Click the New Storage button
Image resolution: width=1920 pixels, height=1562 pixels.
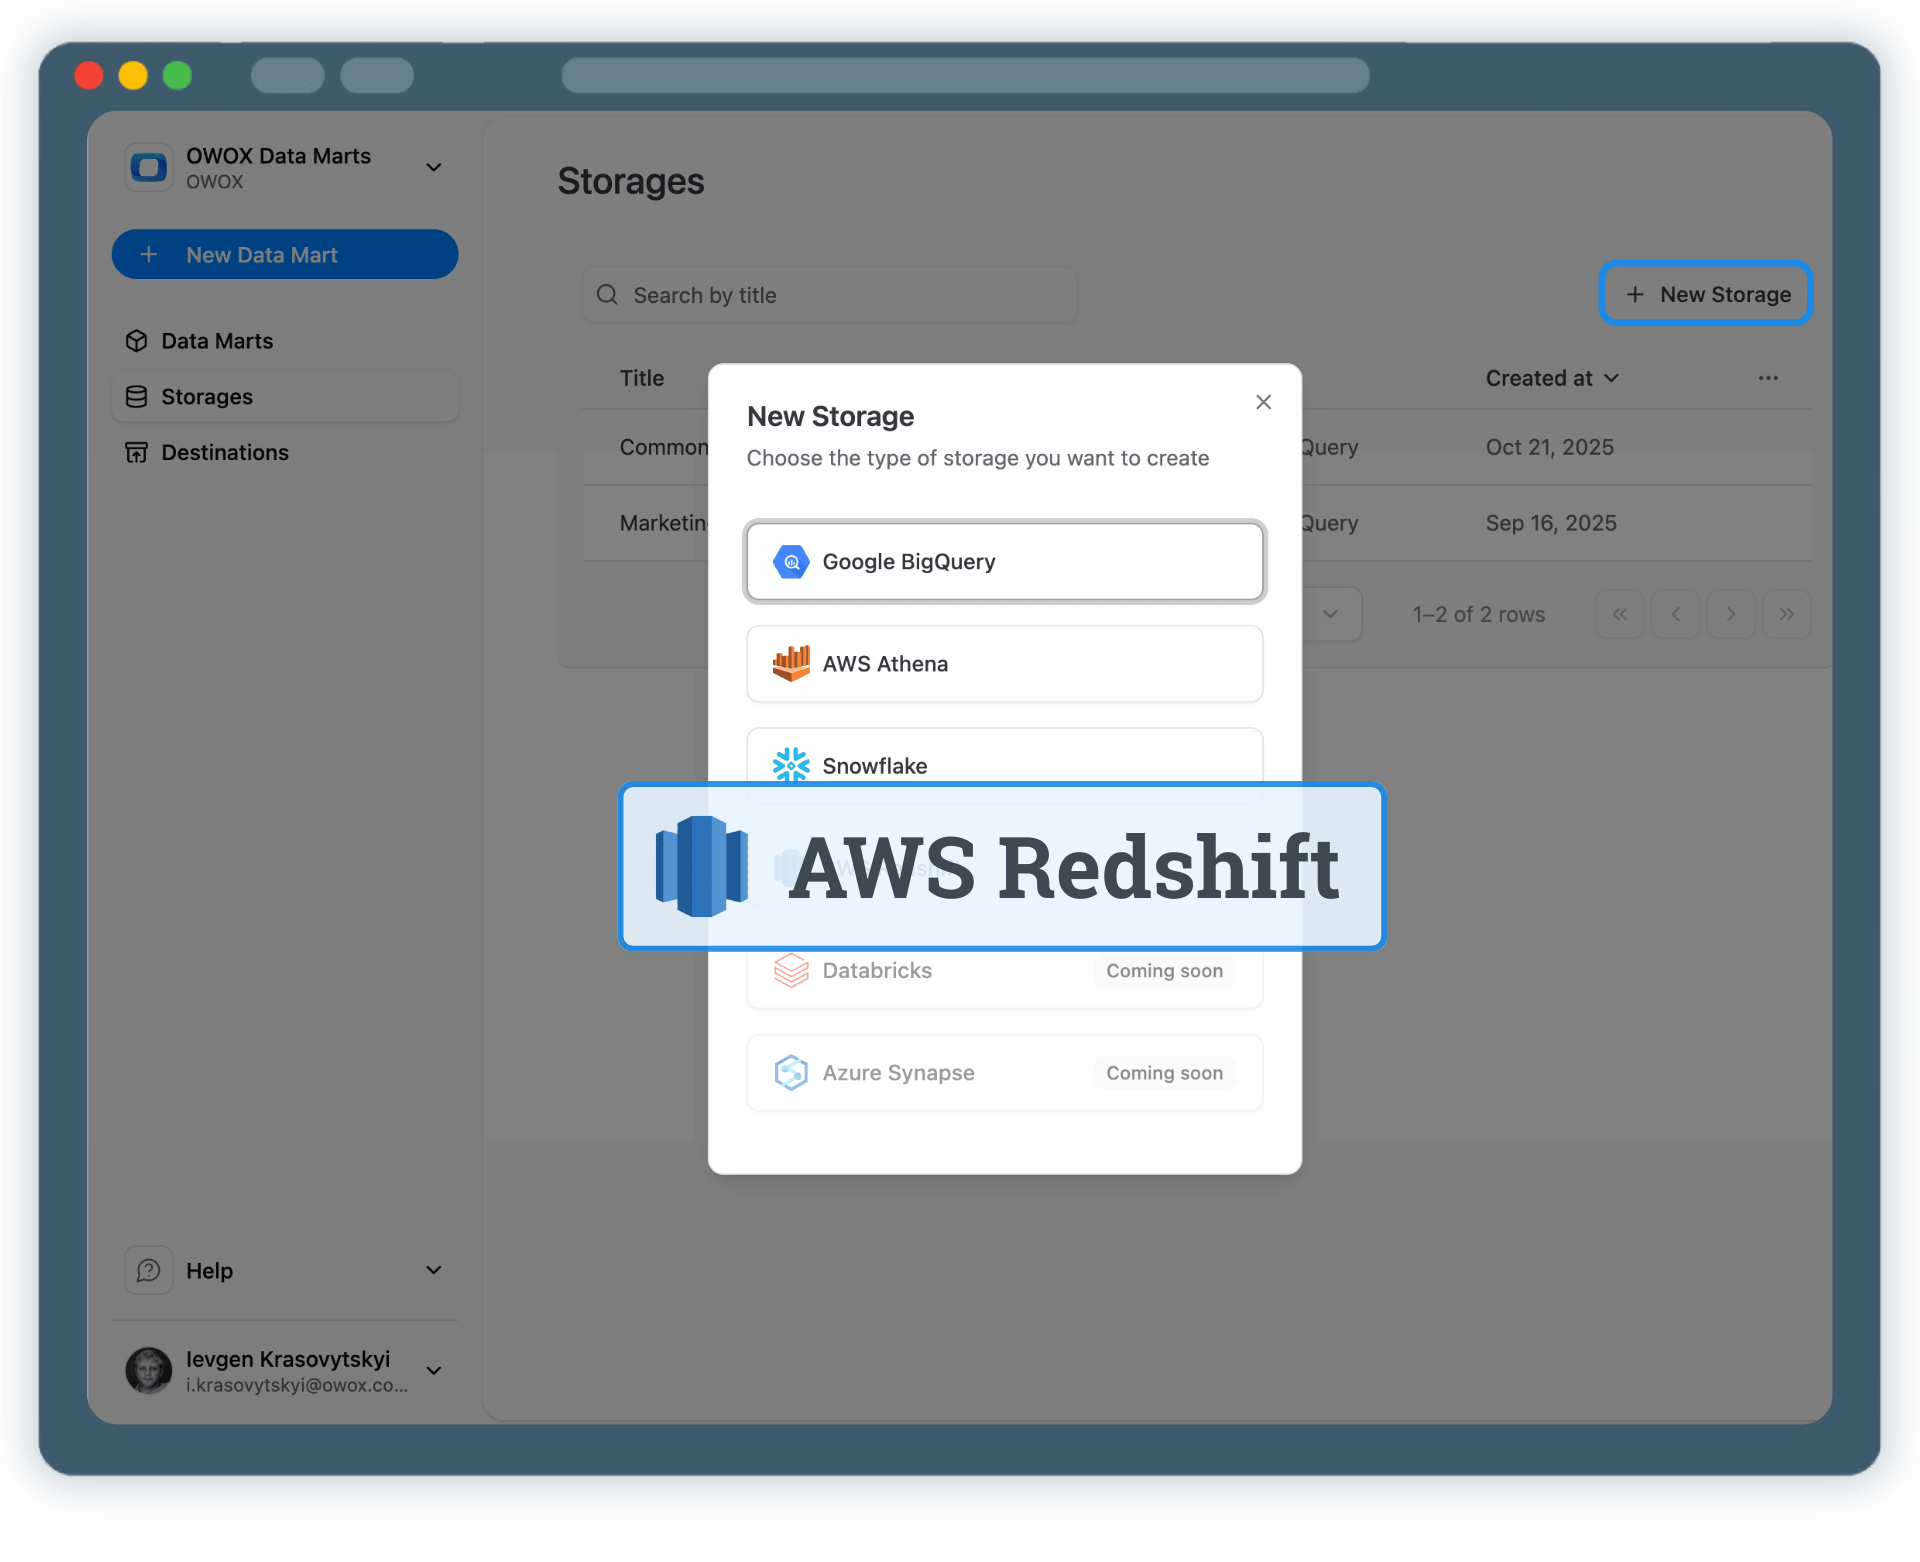[1705, 293]
